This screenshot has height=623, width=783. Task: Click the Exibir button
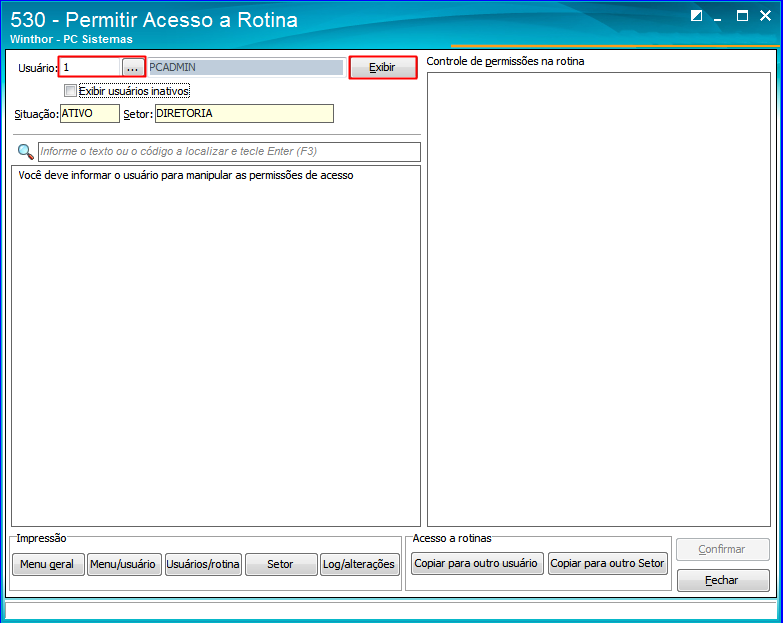click(383, 67)
